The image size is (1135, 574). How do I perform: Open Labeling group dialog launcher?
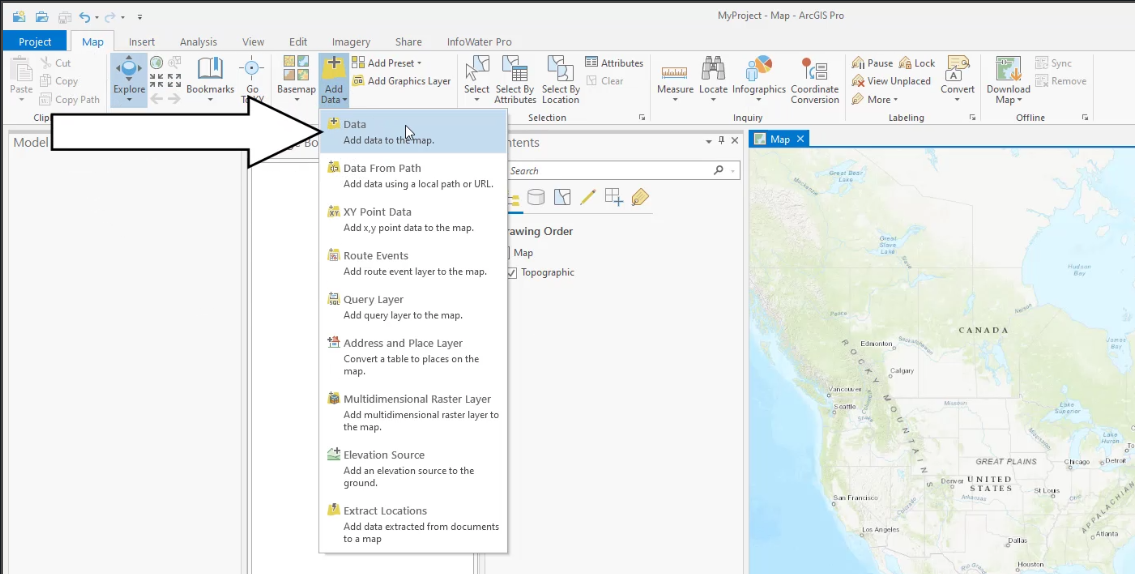click(972, 117)
